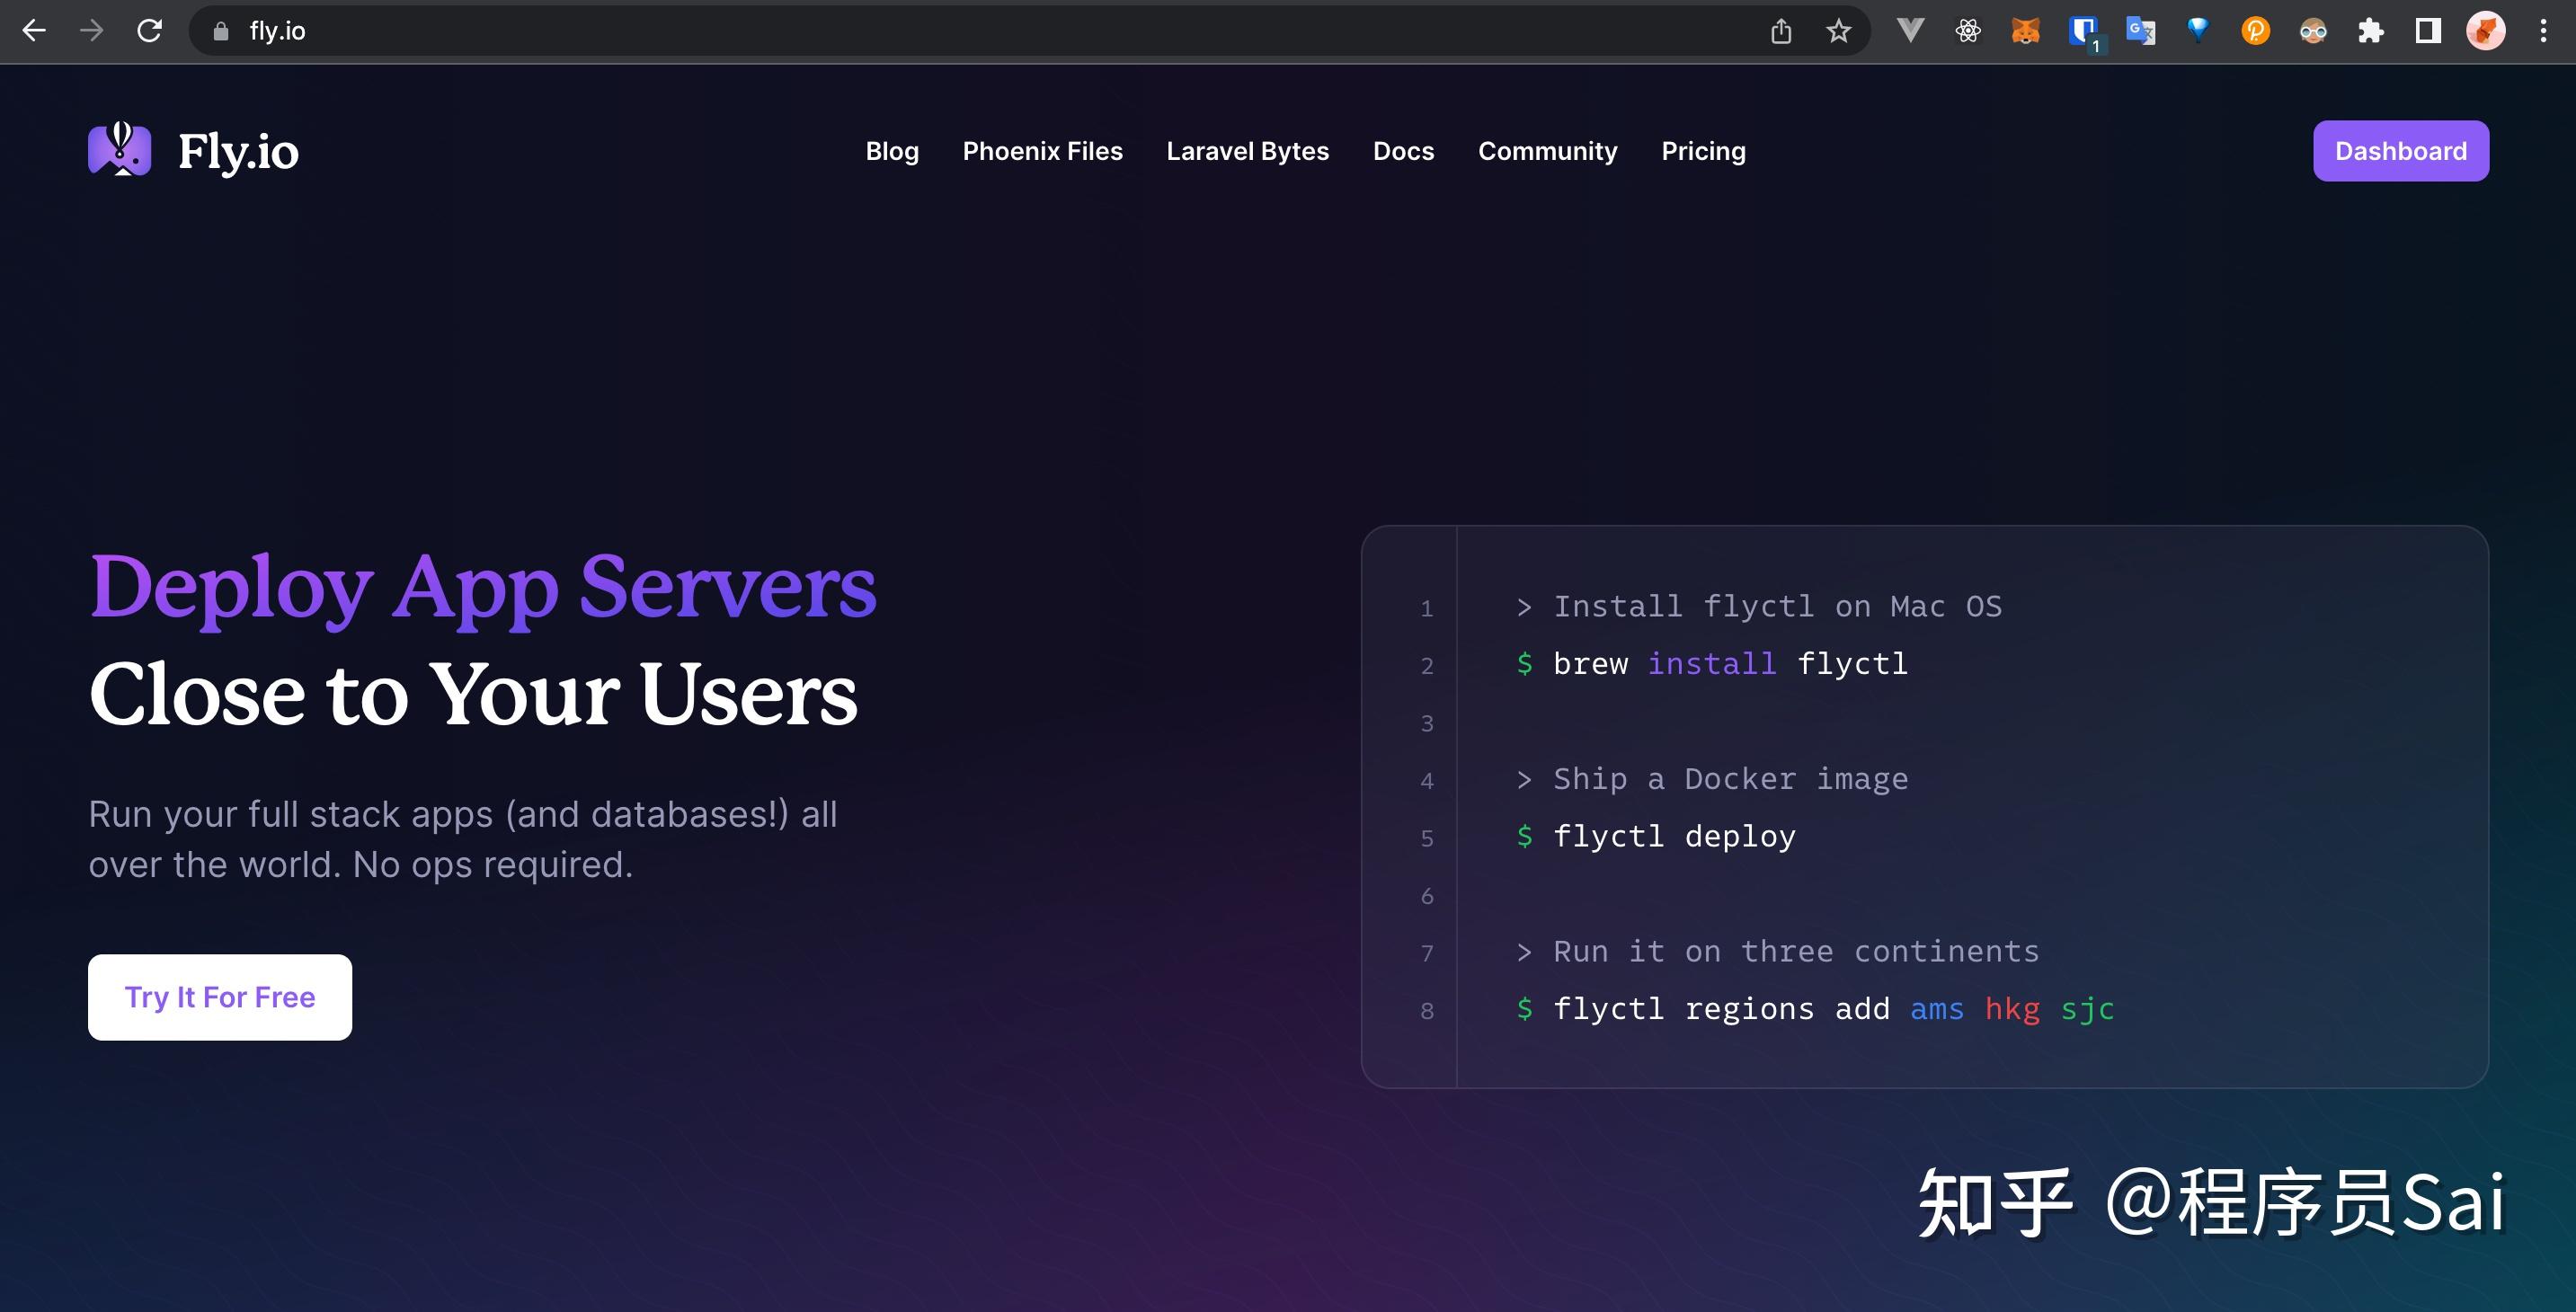Open the React DevTools extension
Screen dimensions: 2576x1312
(x=1967, y=31)
